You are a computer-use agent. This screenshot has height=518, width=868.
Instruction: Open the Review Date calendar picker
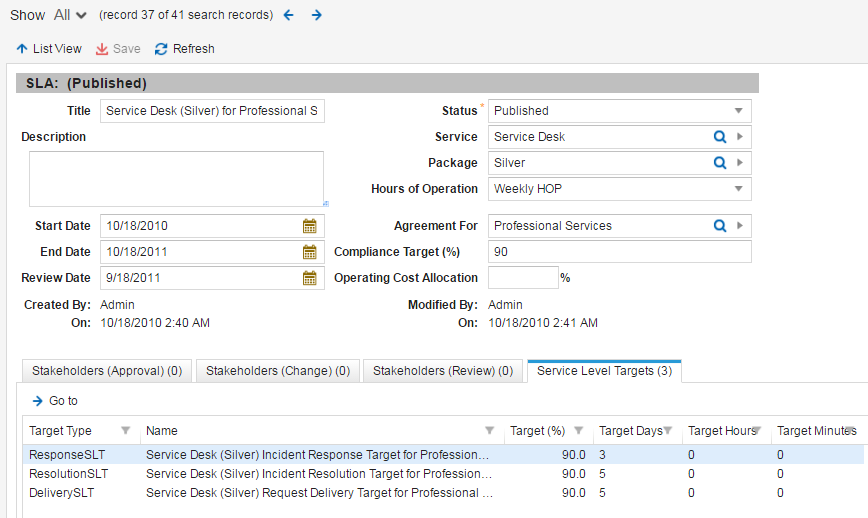(310, 278)
